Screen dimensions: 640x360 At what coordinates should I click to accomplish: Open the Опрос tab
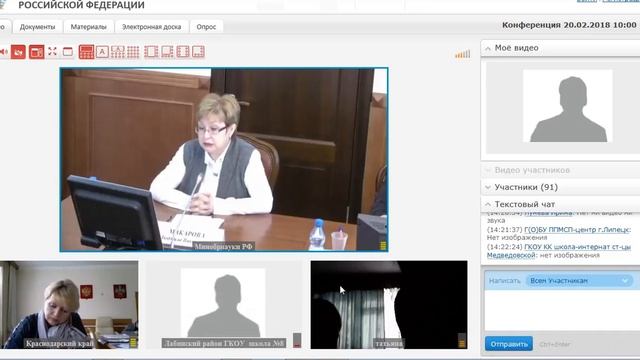pyautogui.click(x=206, y=27)
